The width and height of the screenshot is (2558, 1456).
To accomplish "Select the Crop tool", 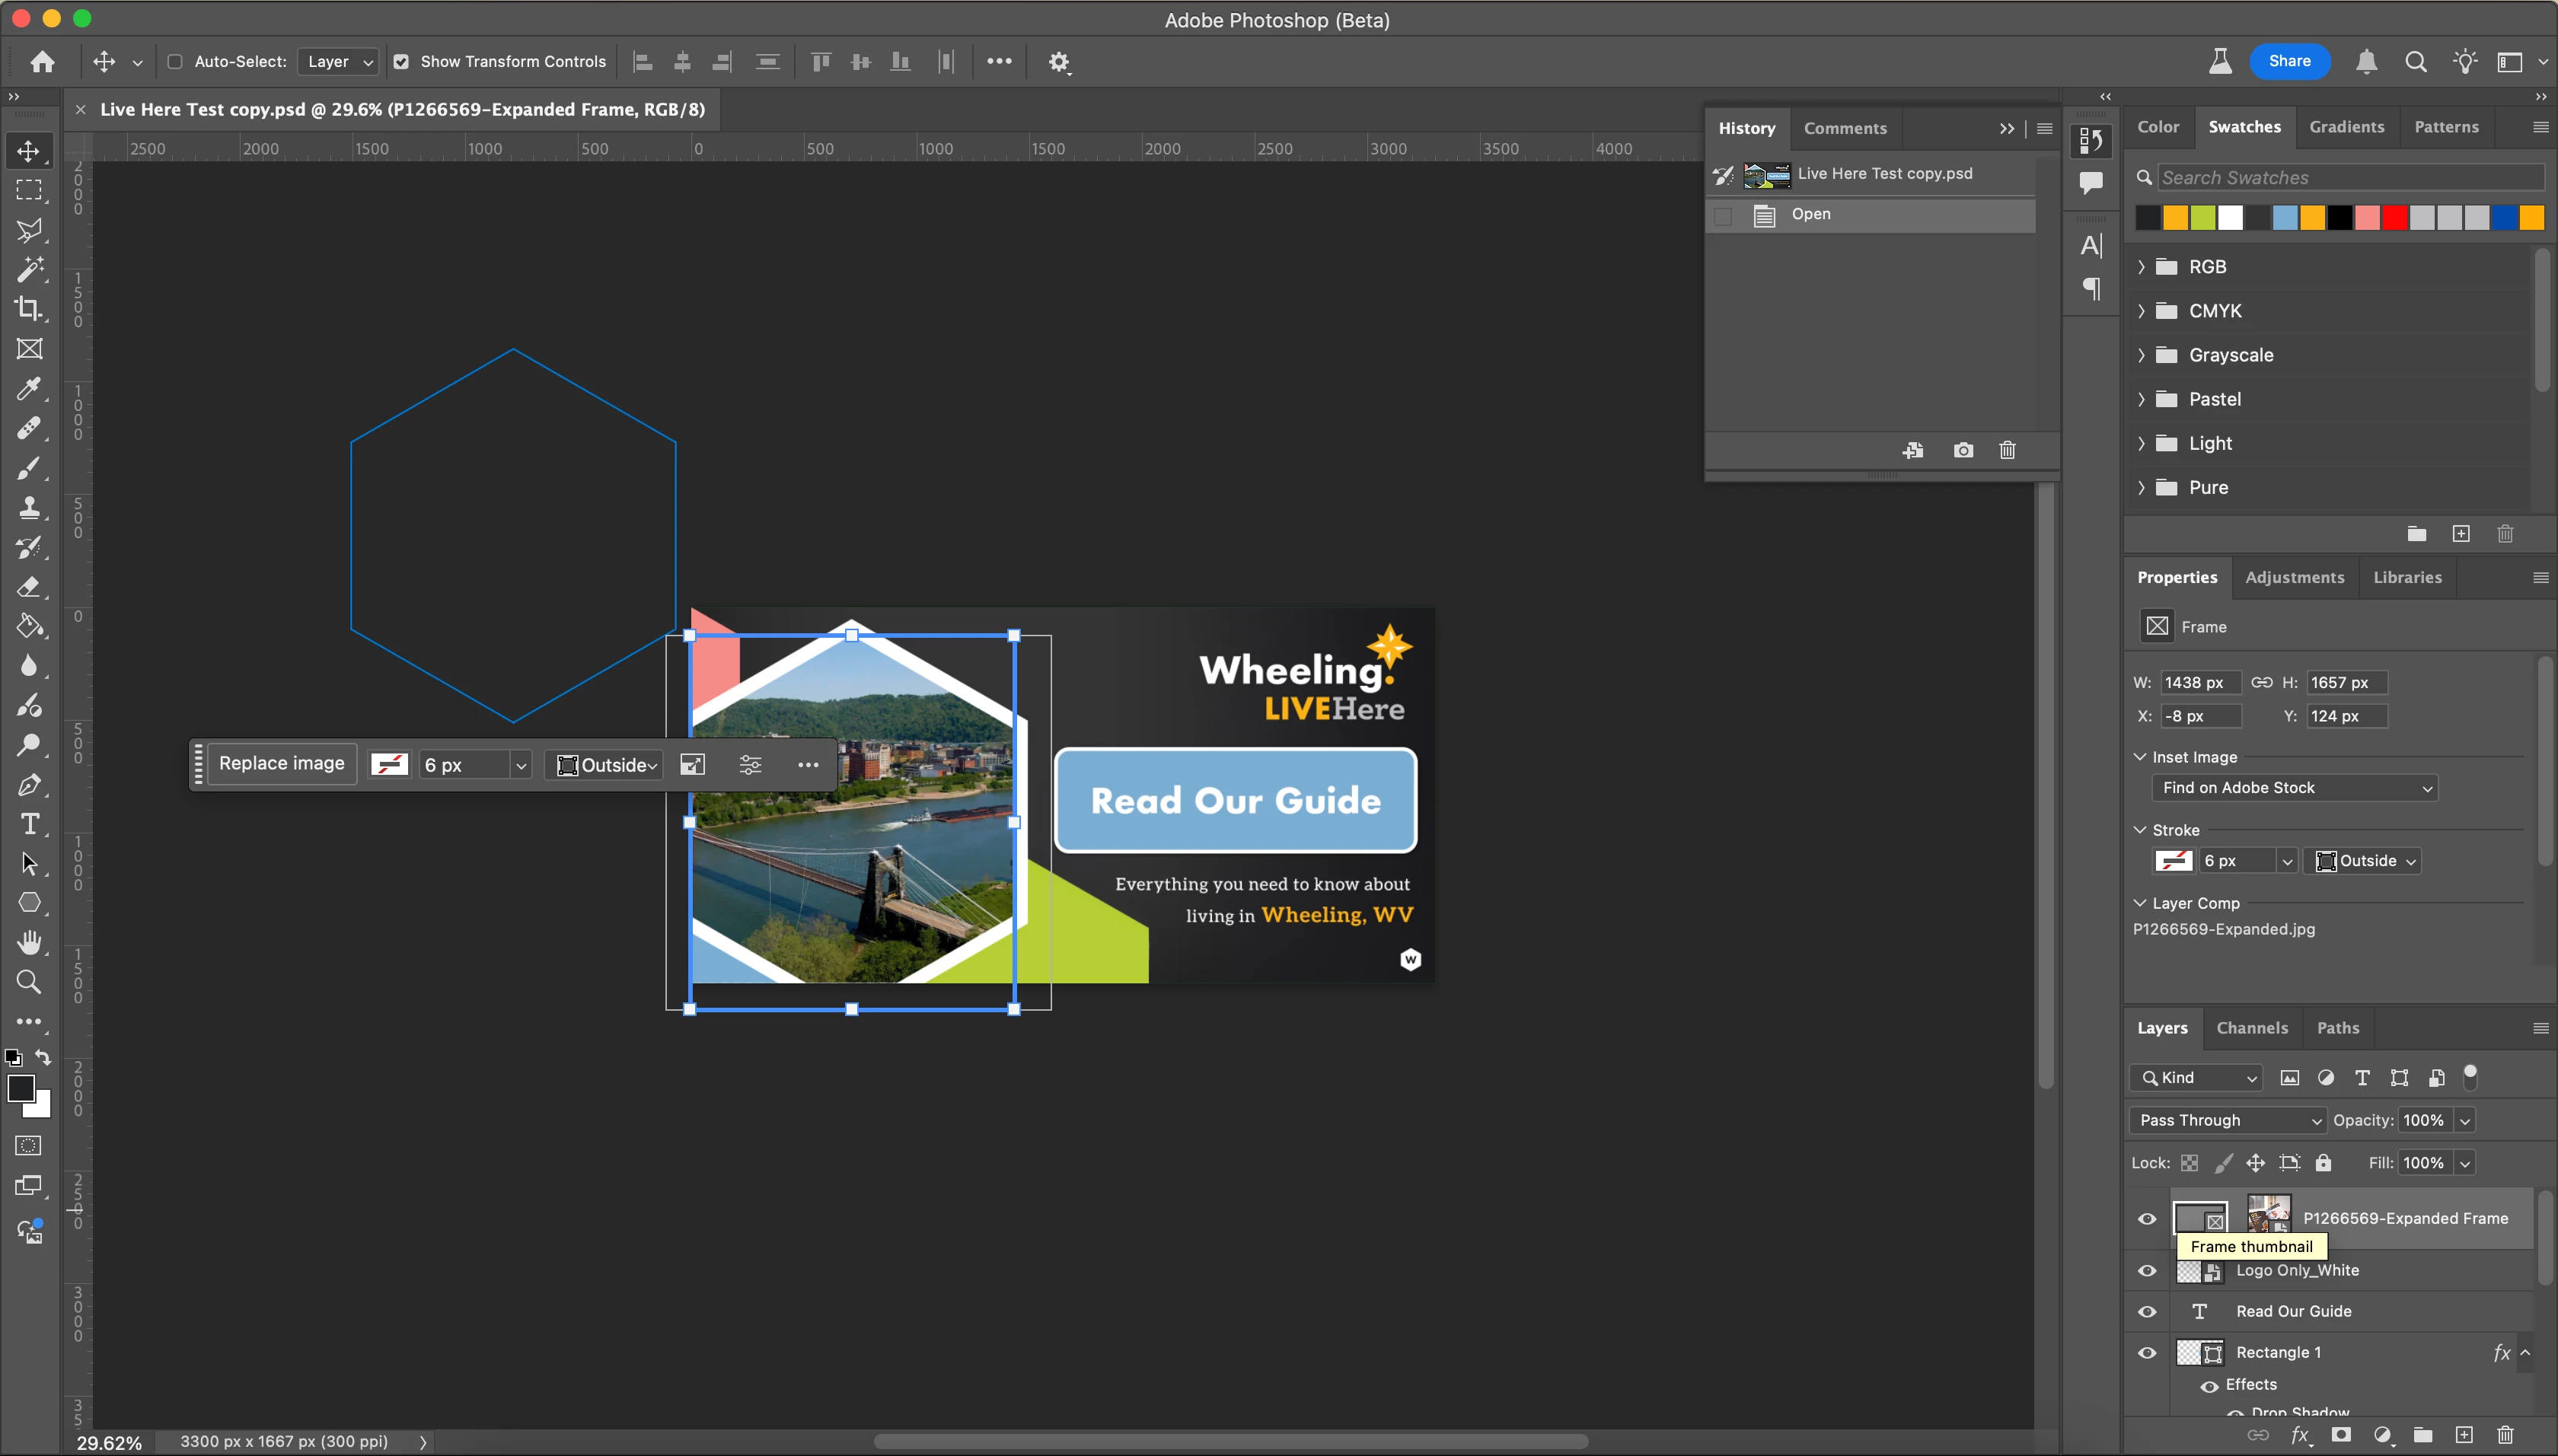I will (x=29, y=309).
